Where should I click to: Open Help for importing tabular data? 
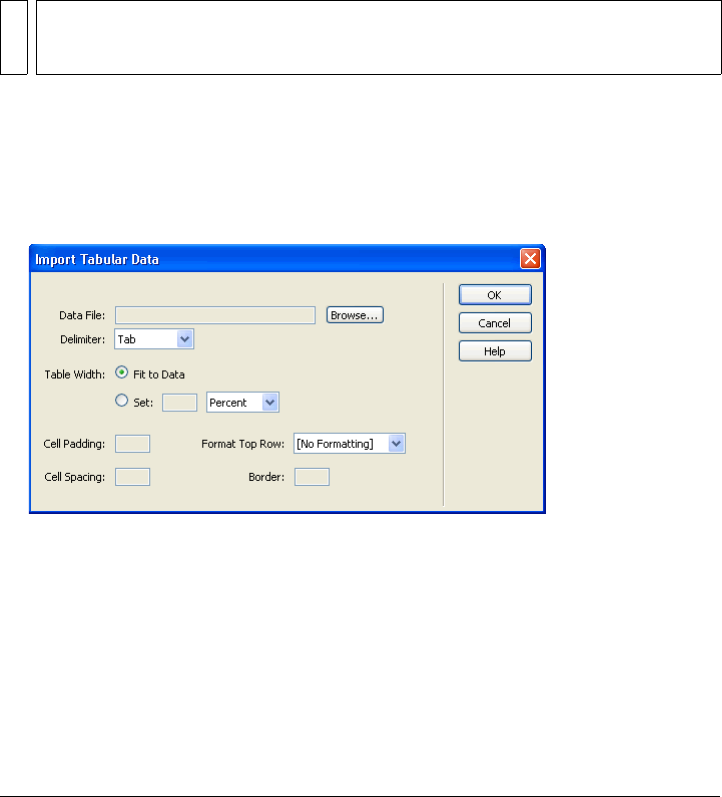[495, 351]
